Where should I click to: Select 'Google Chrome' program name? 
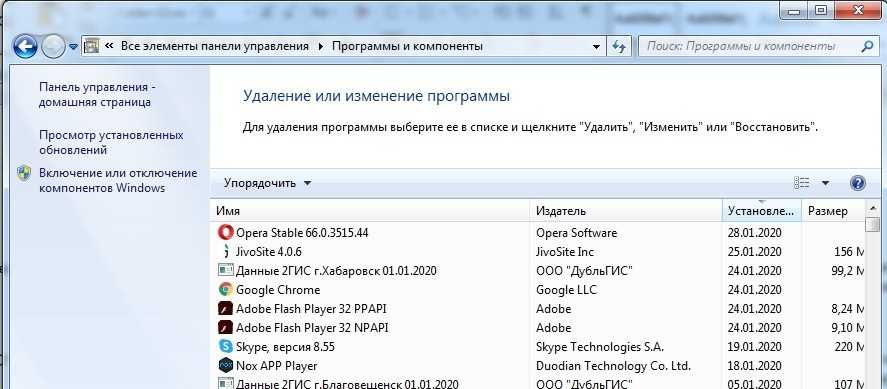tap(278, 289)
